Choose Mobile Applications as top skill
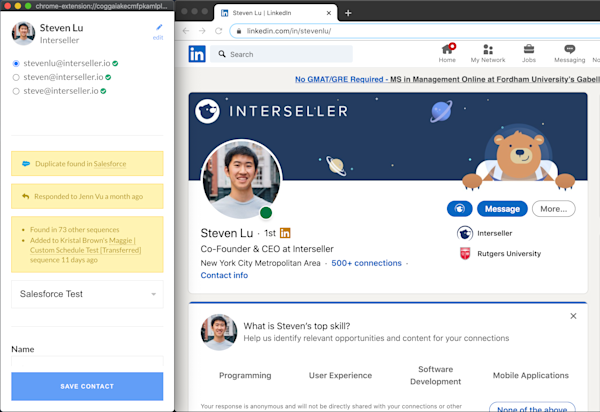Image resolution: width=600 pixels, height=412 pixels. pos(531,375)
